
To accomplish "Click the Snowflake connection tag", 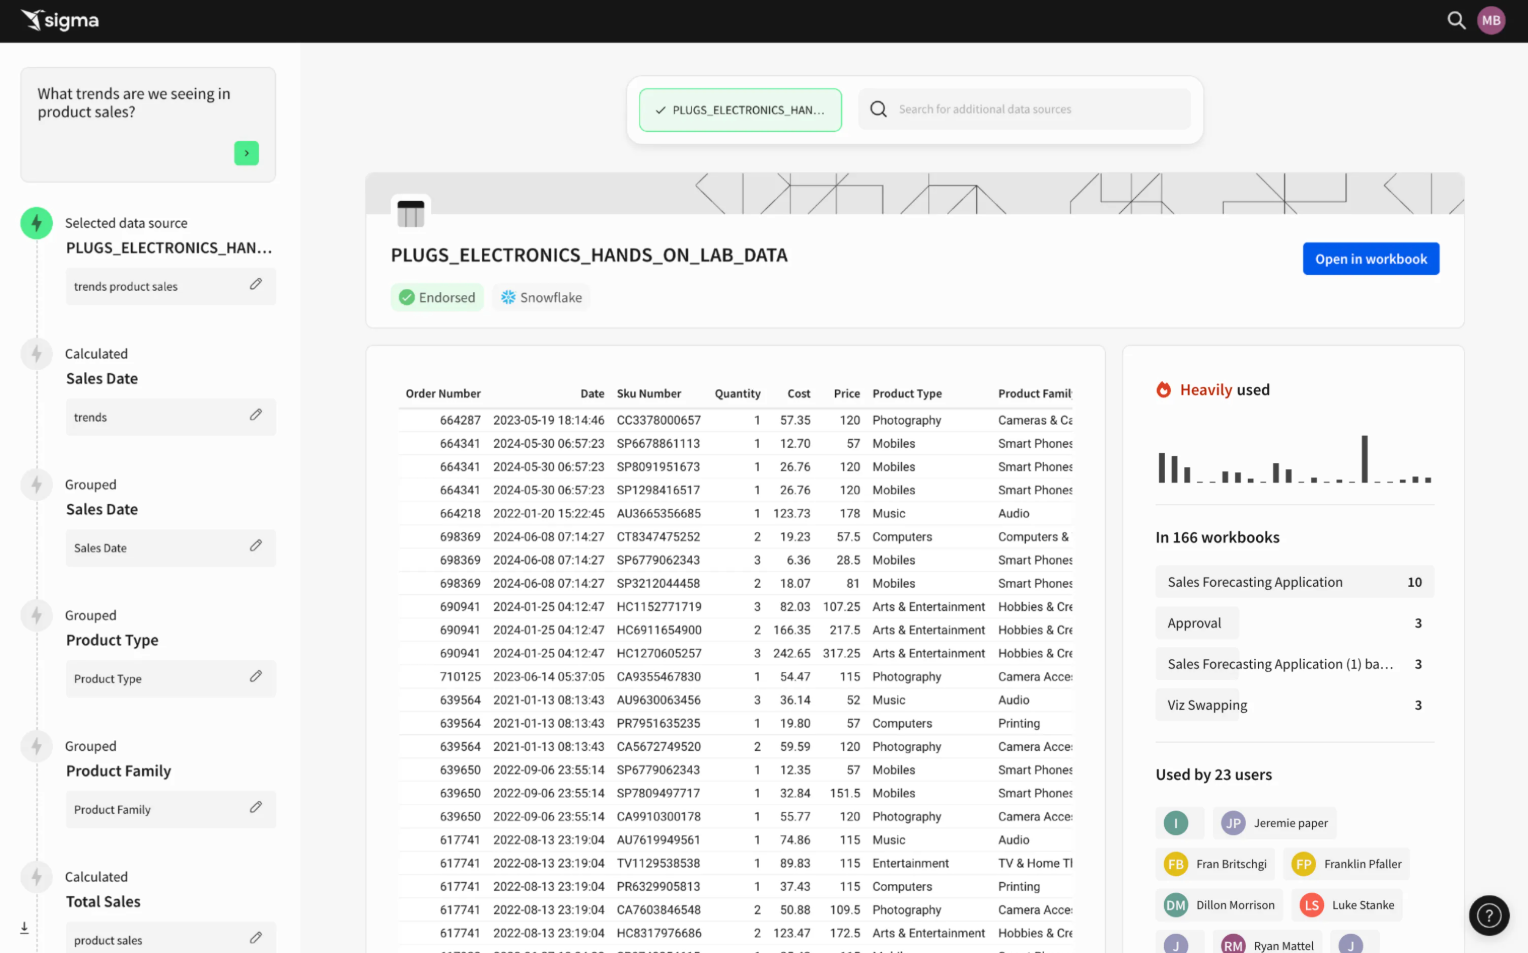I will (541, 298).
